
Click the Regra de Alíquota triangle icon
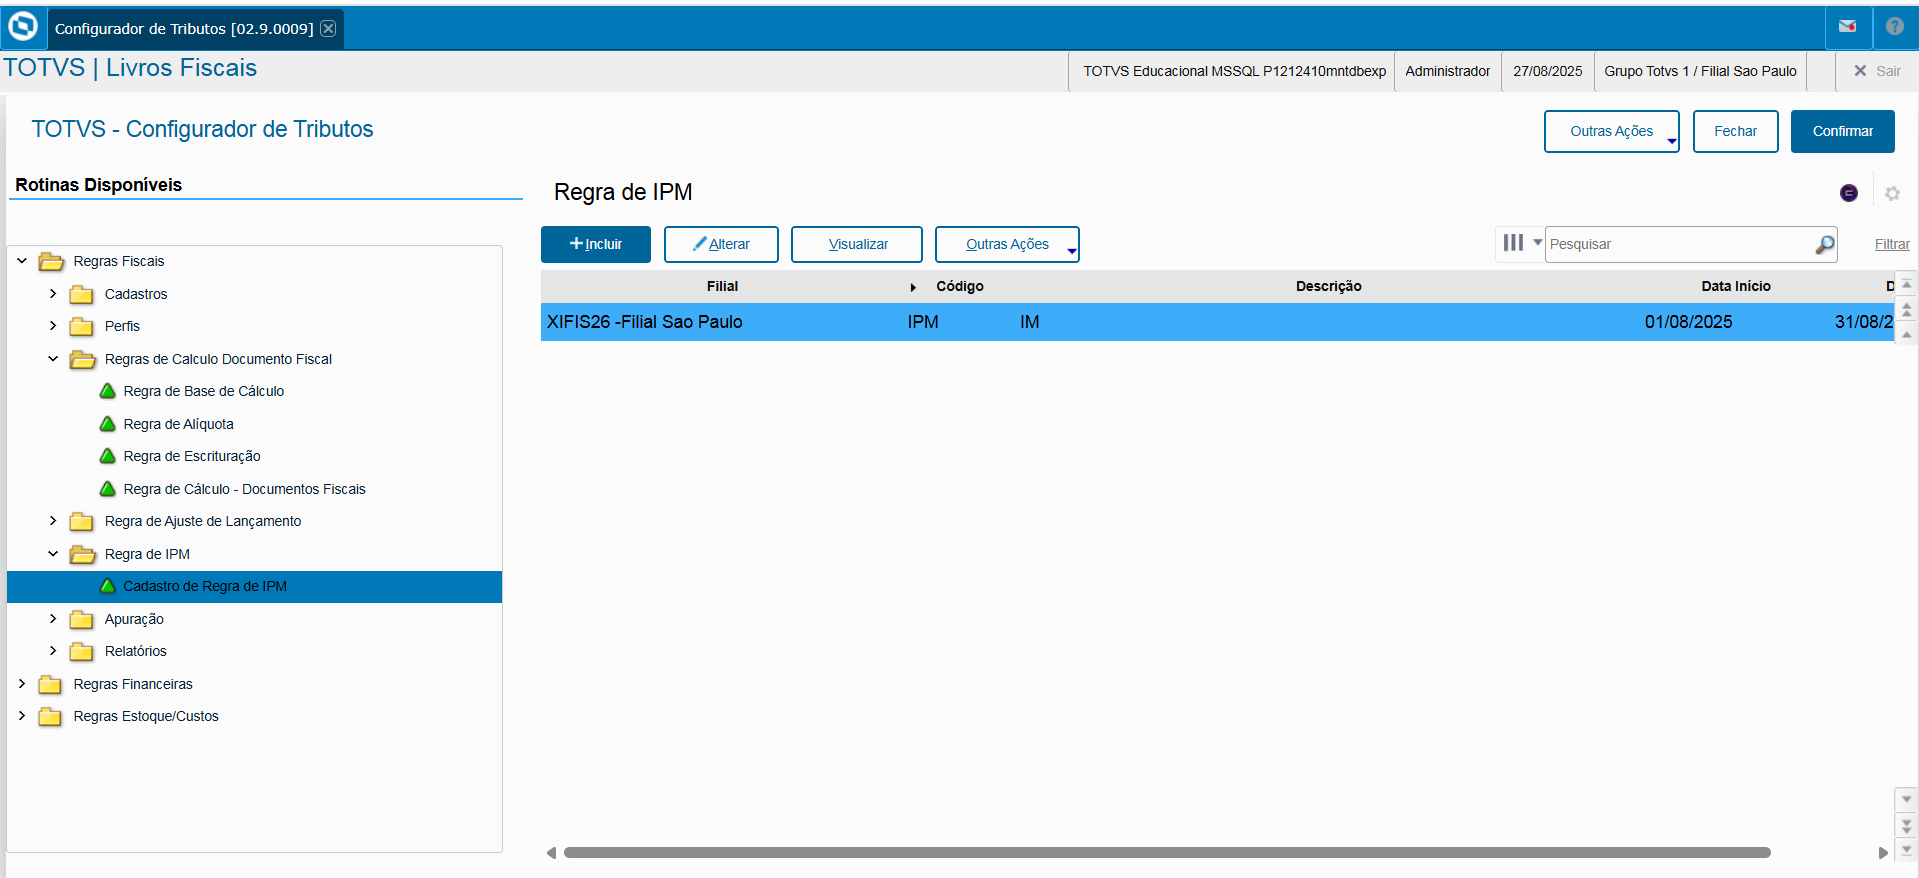(108, 424)
